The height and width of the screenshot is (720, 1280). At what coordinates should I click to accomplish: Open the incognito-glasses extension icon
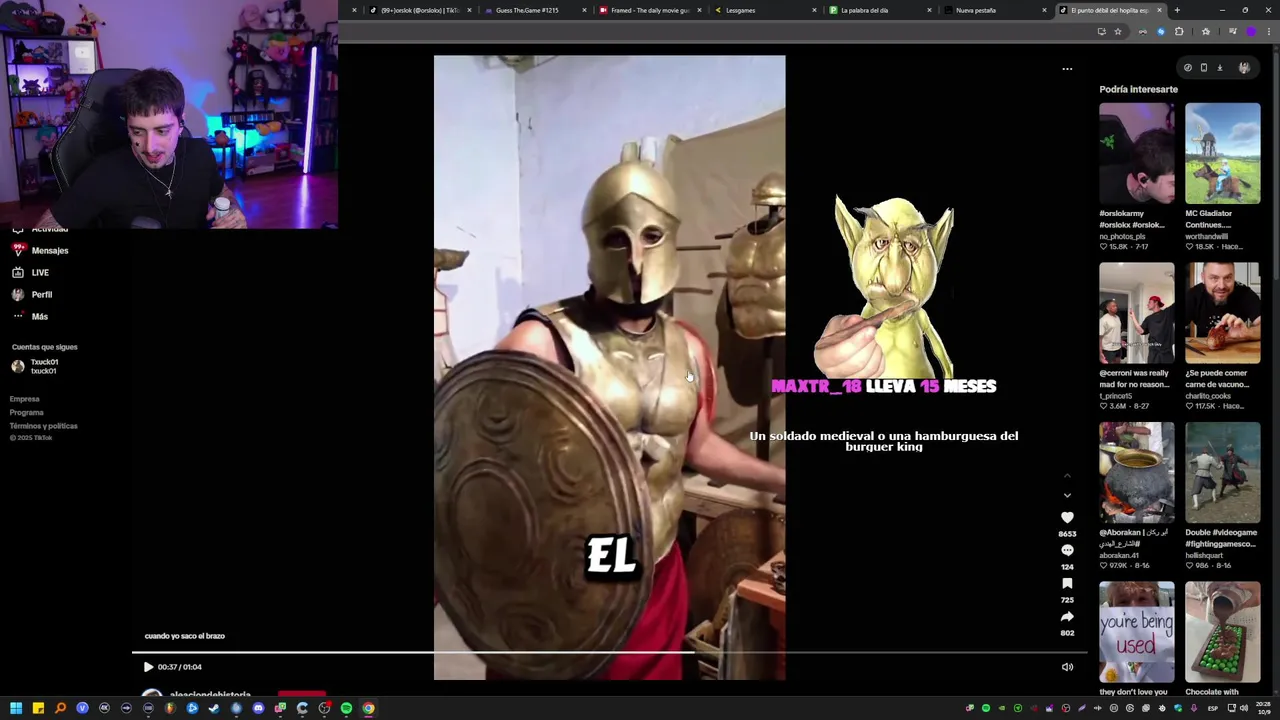[1143, 32]
